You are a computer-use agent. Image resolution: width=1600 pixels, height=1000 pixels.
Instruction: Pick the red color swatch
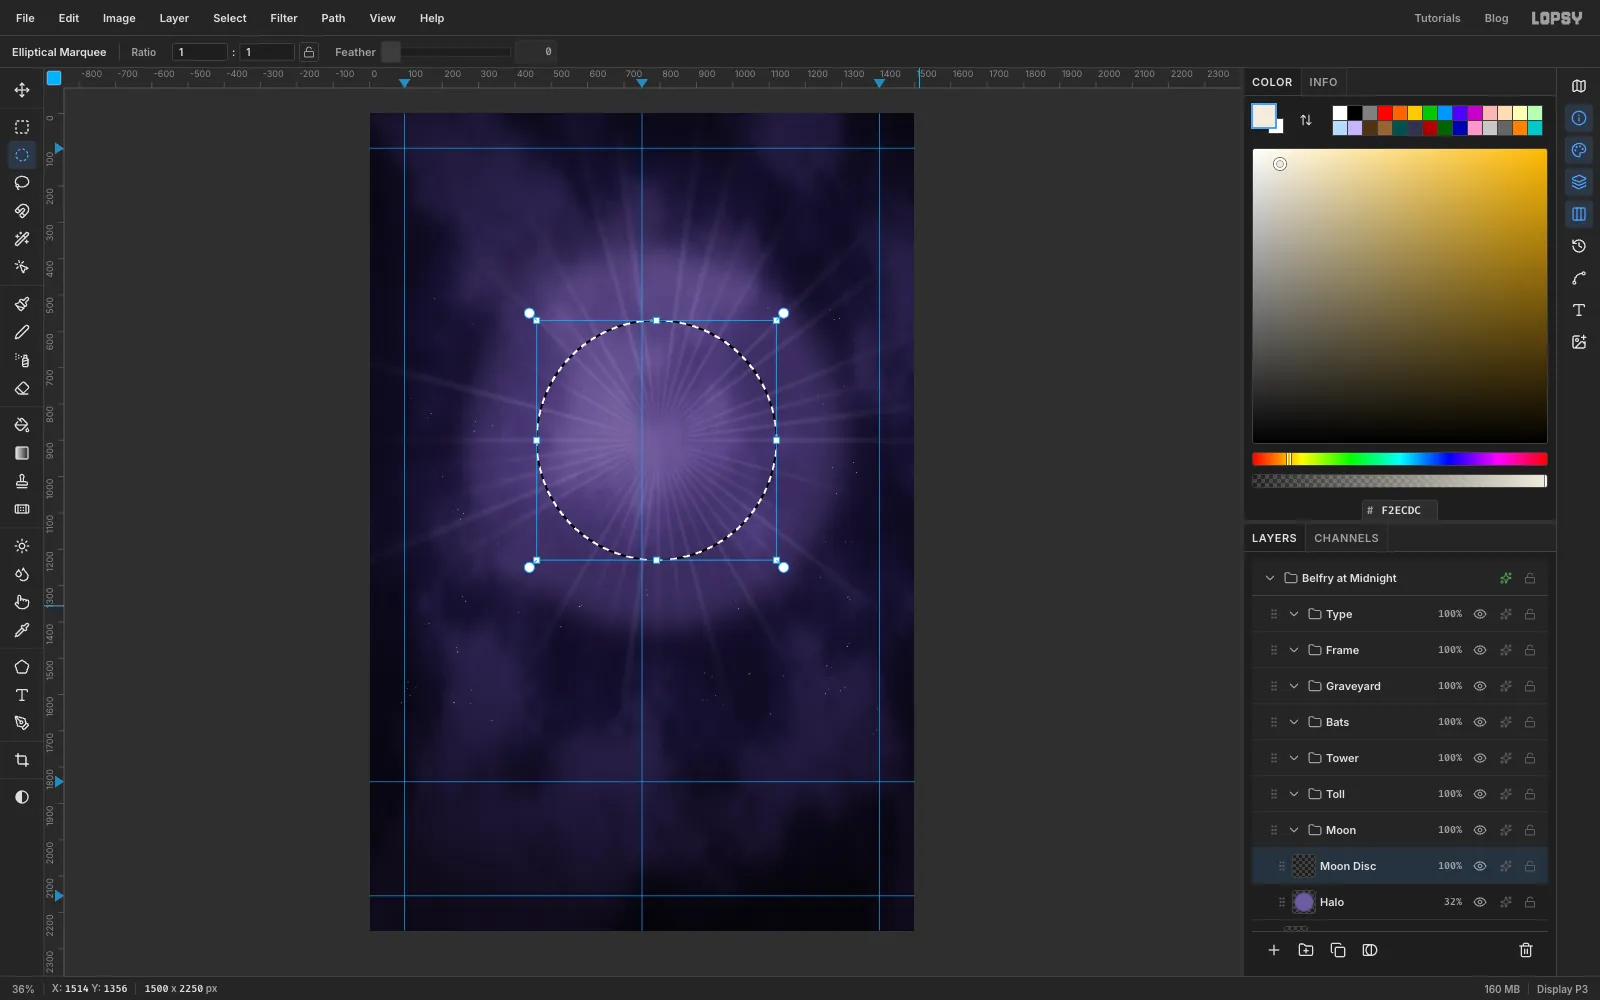(1385, 113)
